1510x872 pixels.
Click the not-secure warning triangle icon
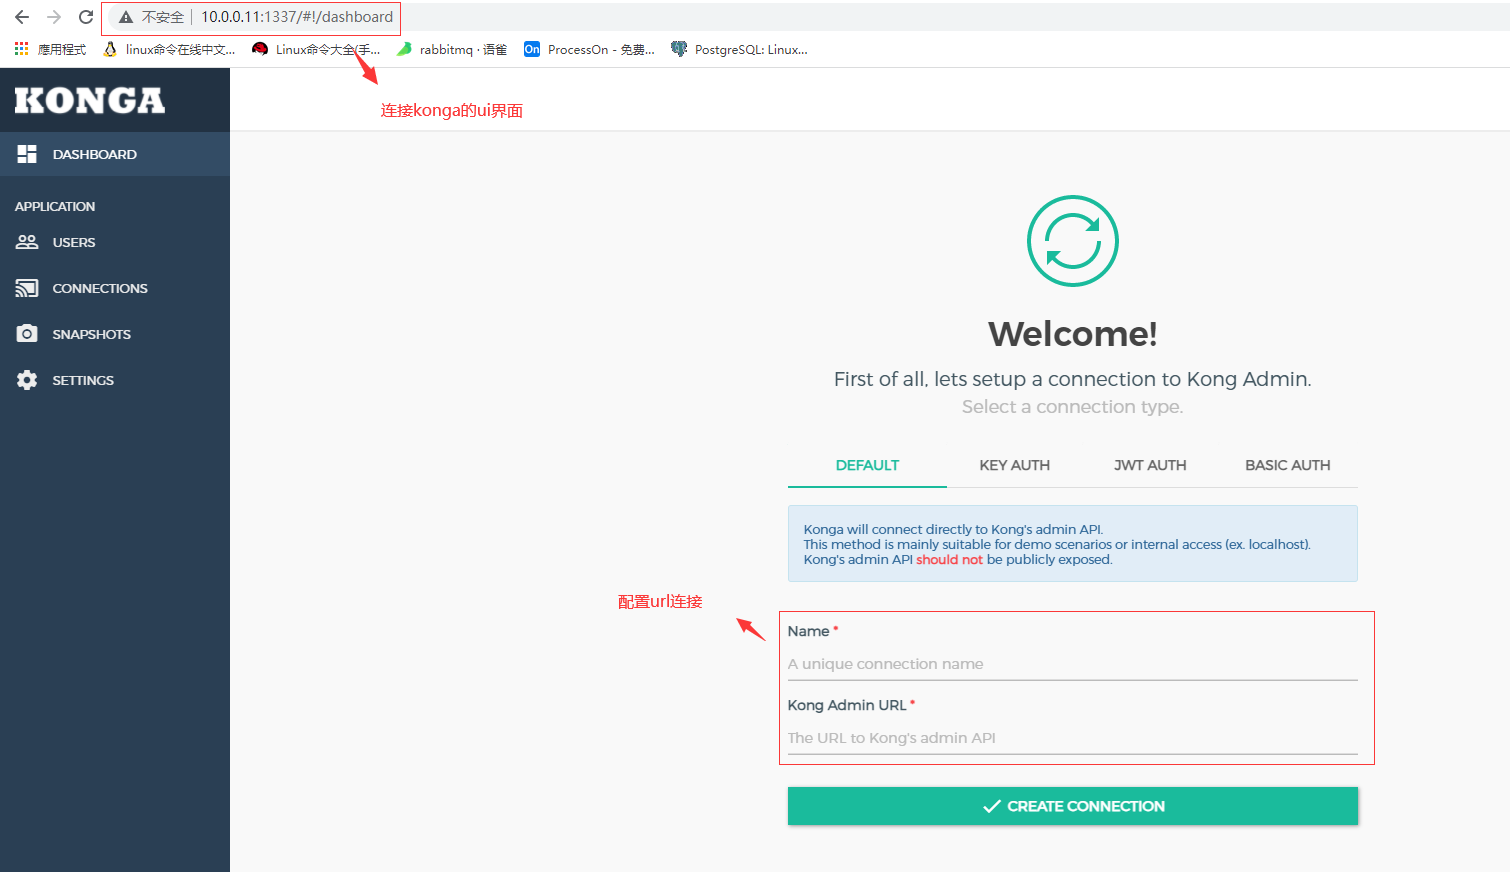click(126, 17)
